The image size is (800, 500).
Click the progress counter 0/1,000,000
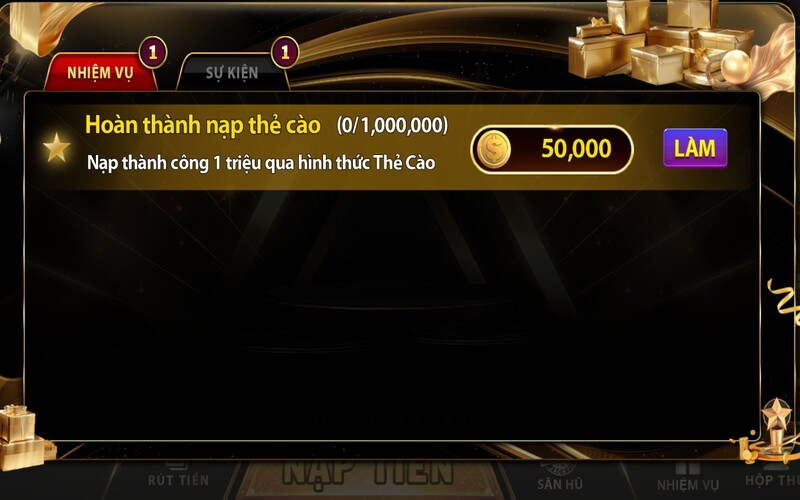click(x=392, y=125)
